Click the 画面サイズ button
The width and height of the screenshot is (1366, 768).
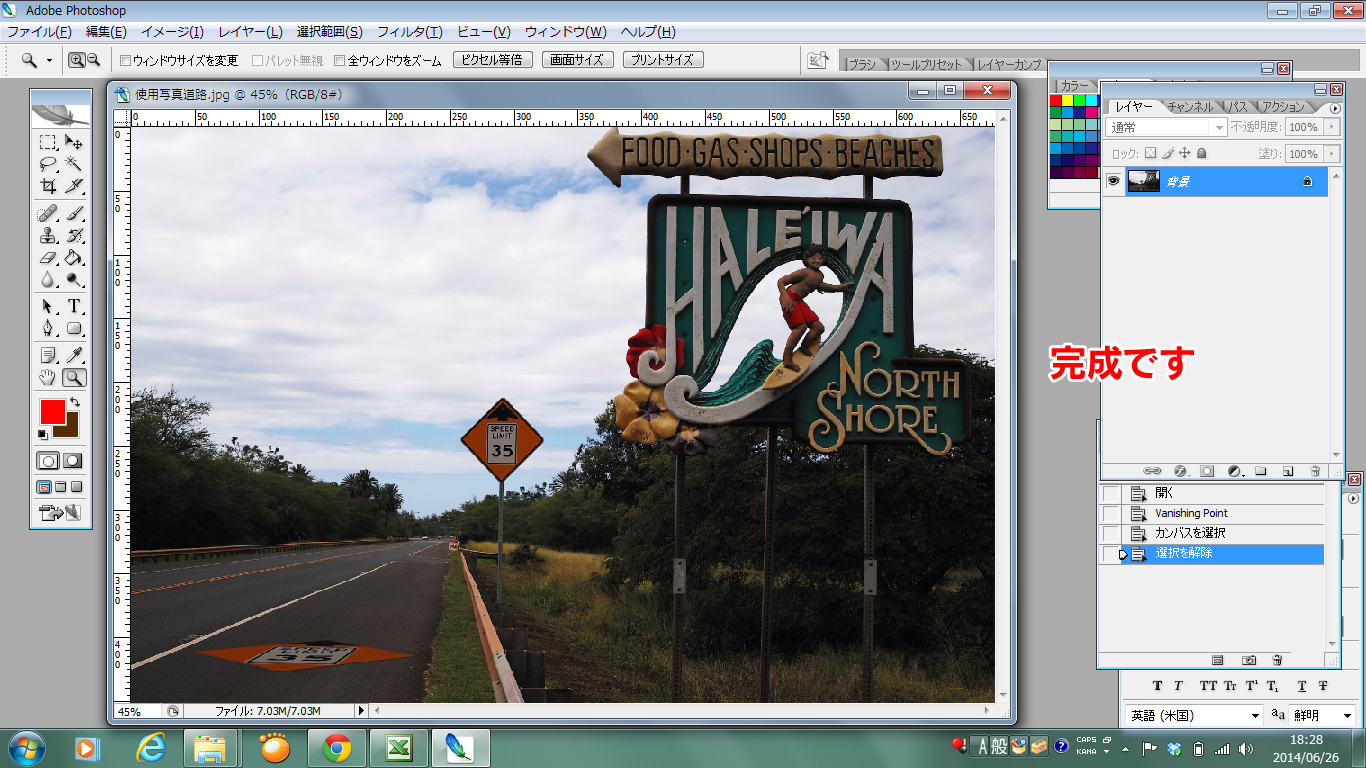(578, 60)
